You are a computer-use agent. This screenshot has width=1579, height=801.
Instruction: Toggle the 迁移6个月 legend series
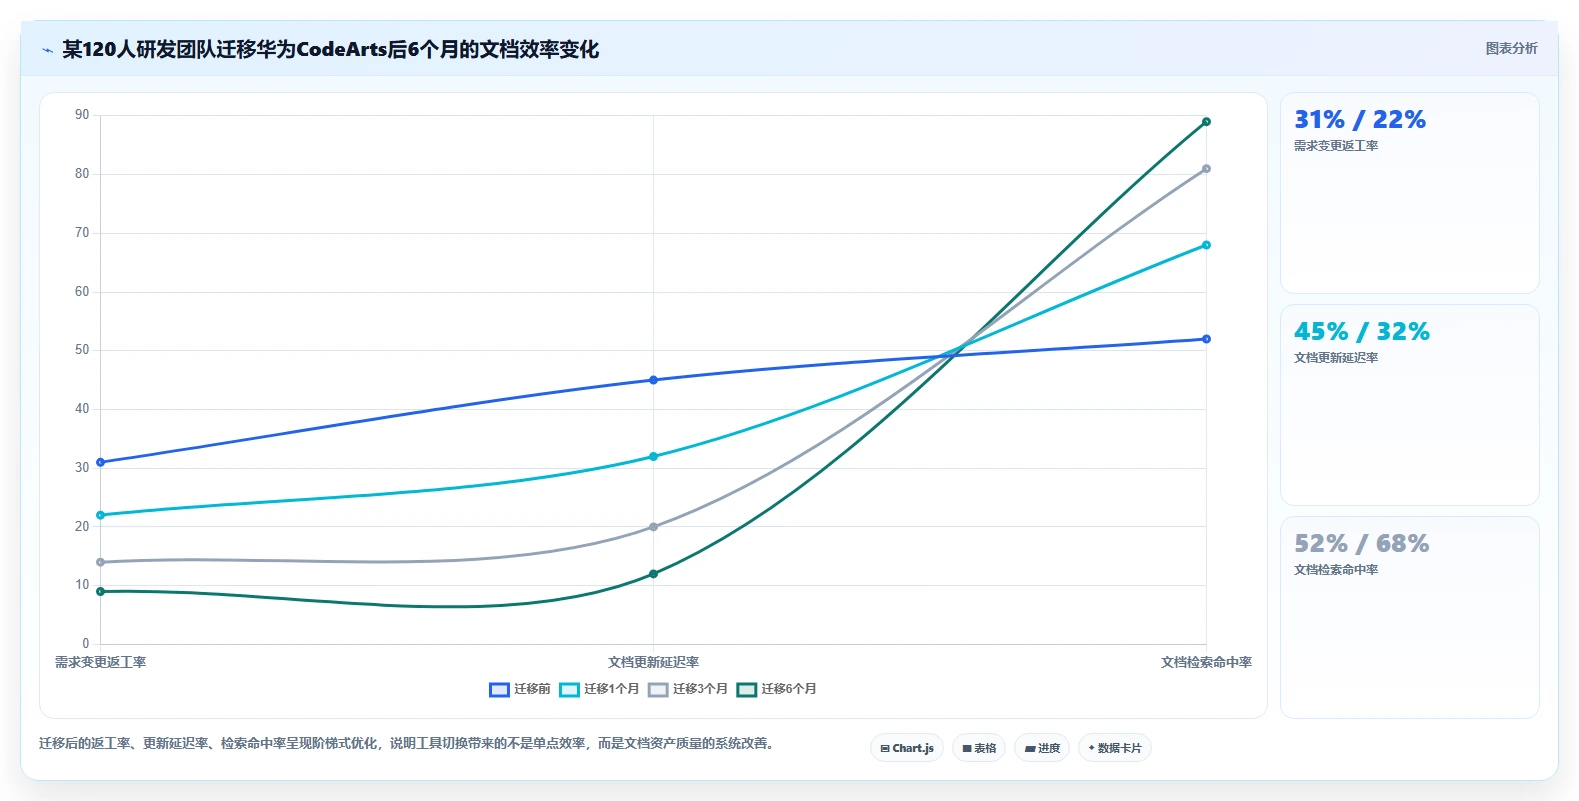[777, 689]
